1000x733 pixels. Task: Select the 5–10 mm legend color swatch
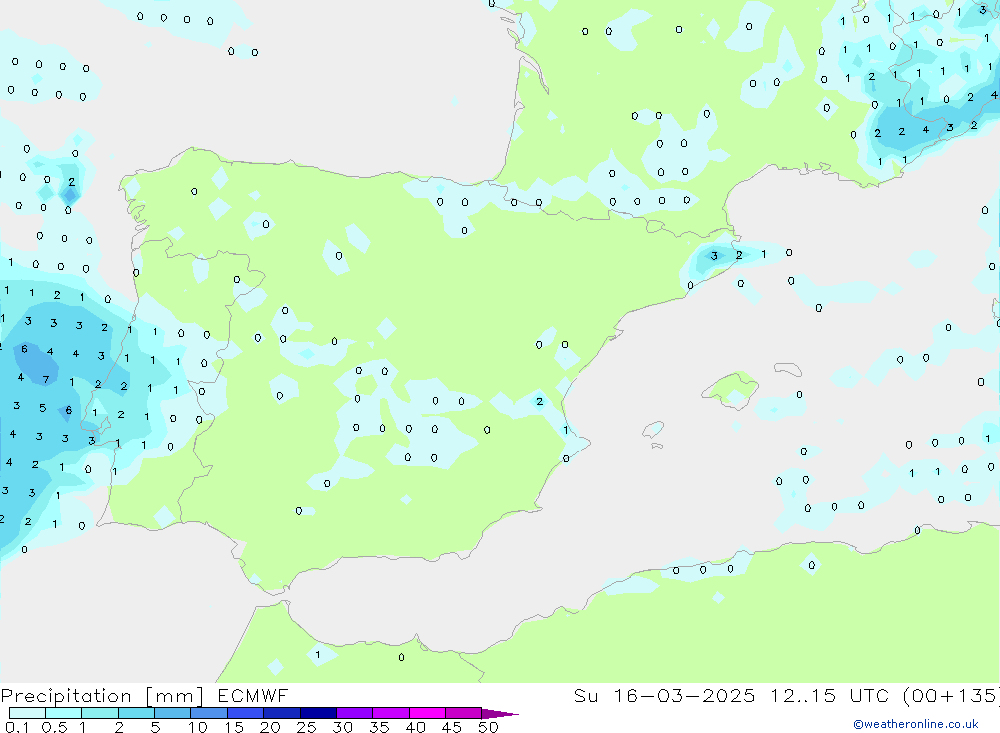[173, 713]
